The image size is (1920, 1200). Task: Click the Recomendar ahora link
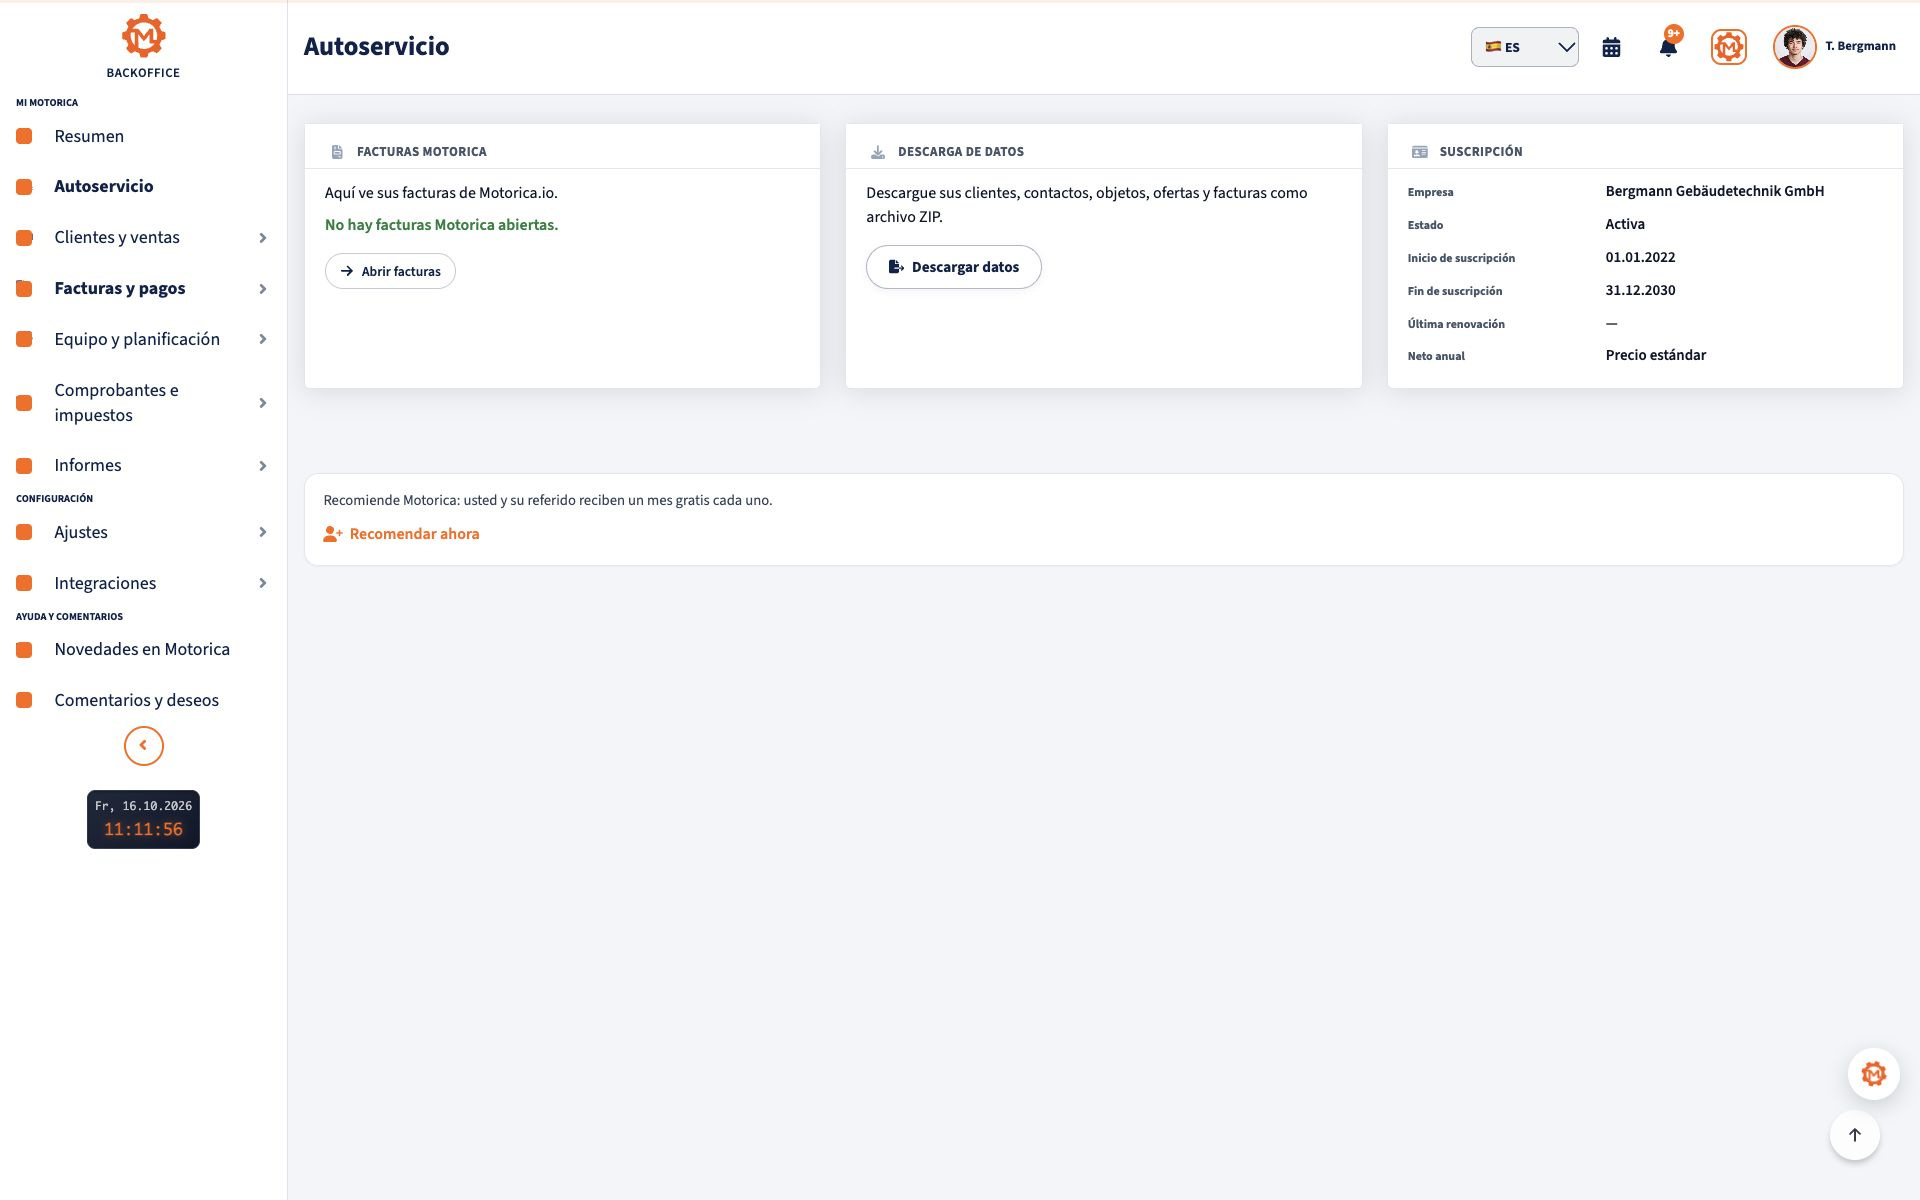click(401, 534)
